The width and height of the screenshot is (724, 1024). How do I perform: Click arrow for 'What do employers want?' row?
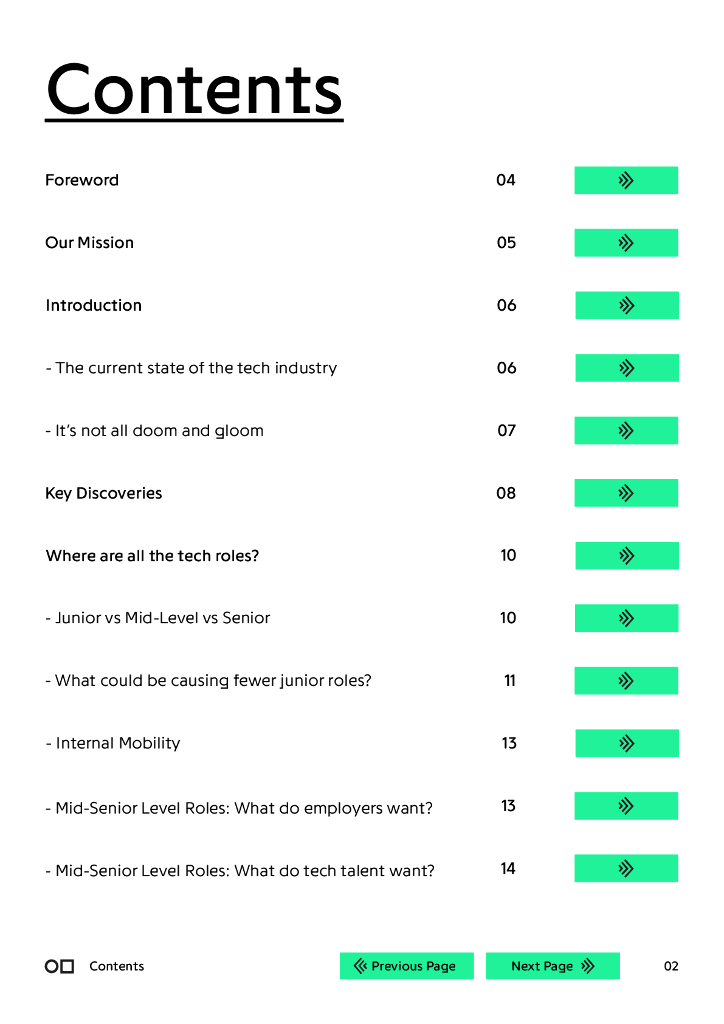(626, 806)
